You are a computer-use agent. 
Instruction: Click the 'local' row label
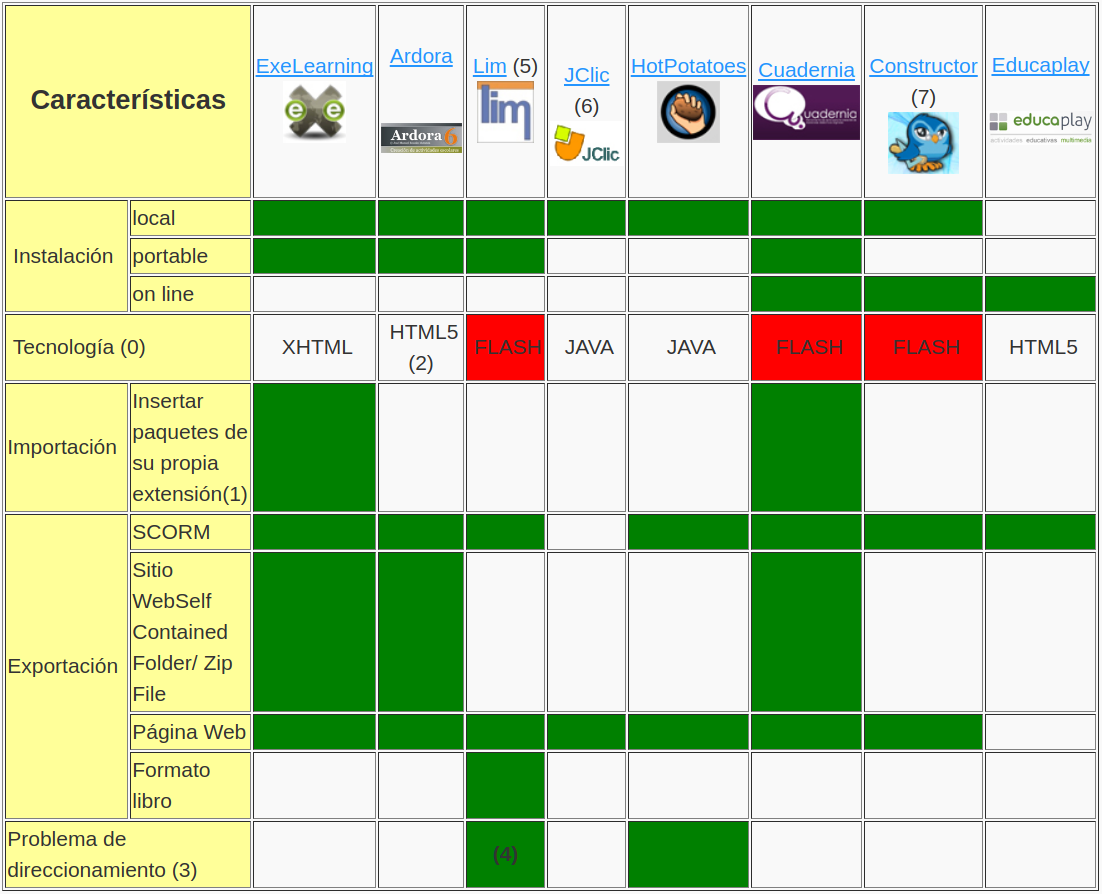(x=190, y=218)
